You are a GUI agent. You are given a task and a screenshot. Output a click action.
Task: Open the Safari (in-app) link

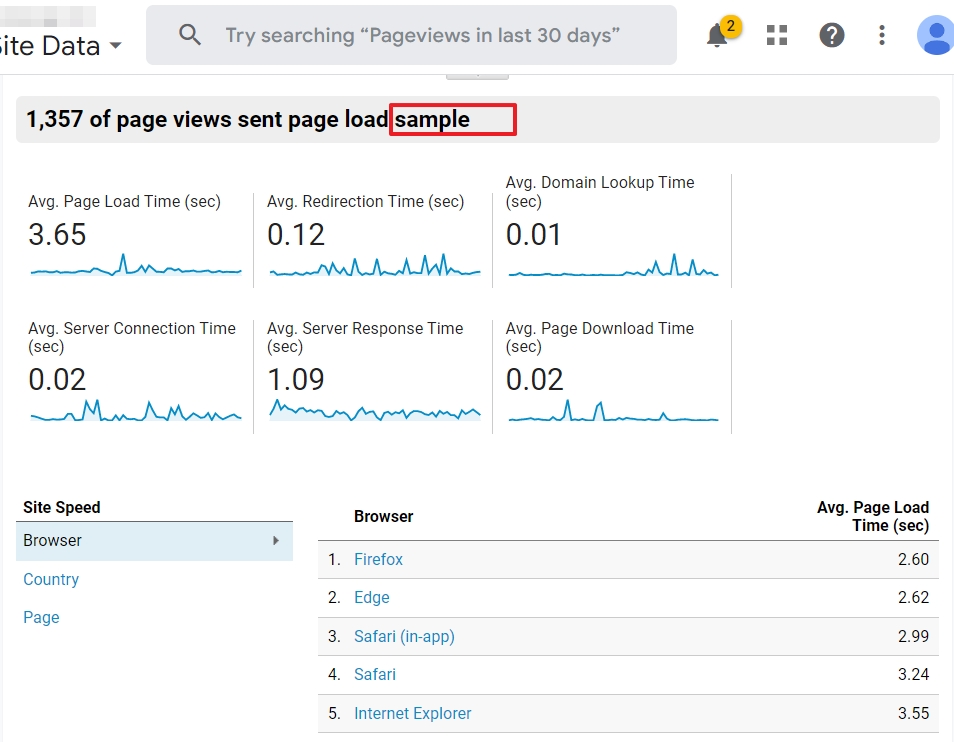[404, 636]
